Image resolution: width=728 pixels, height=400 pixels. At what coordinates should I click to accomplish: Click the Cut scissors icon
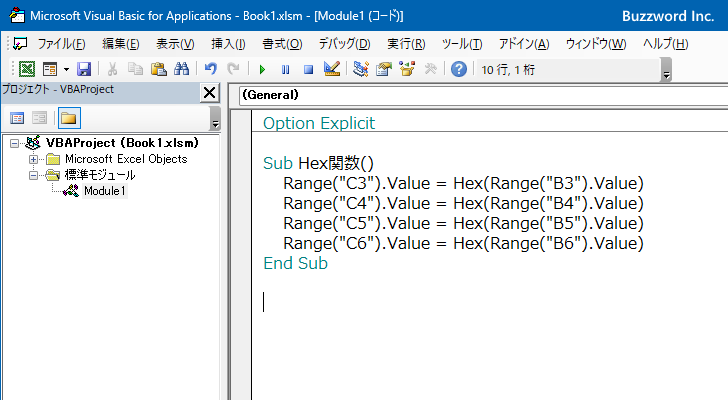[112, 70]
